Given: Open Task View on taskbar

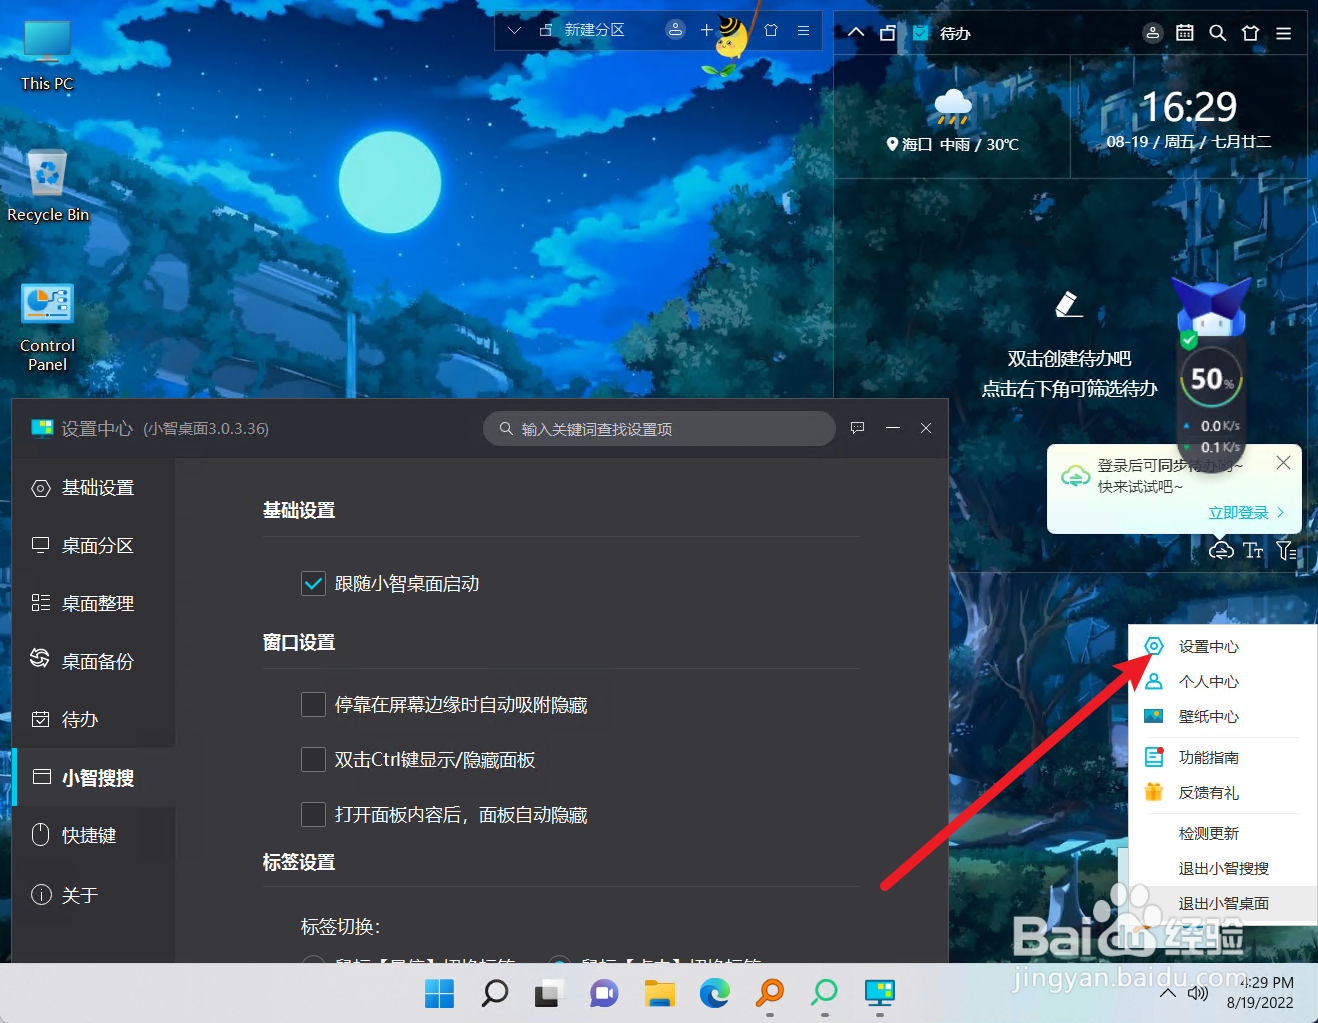Looking at the screenshot, I should (x=549, y=993).
